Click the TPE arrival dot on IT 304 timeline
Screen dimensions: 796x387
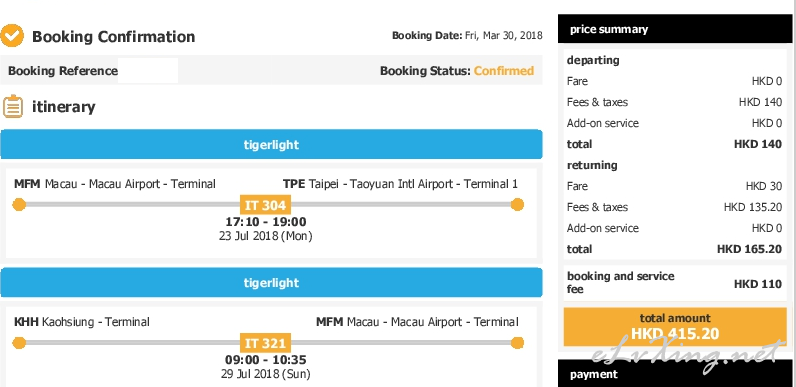point(517,205)
